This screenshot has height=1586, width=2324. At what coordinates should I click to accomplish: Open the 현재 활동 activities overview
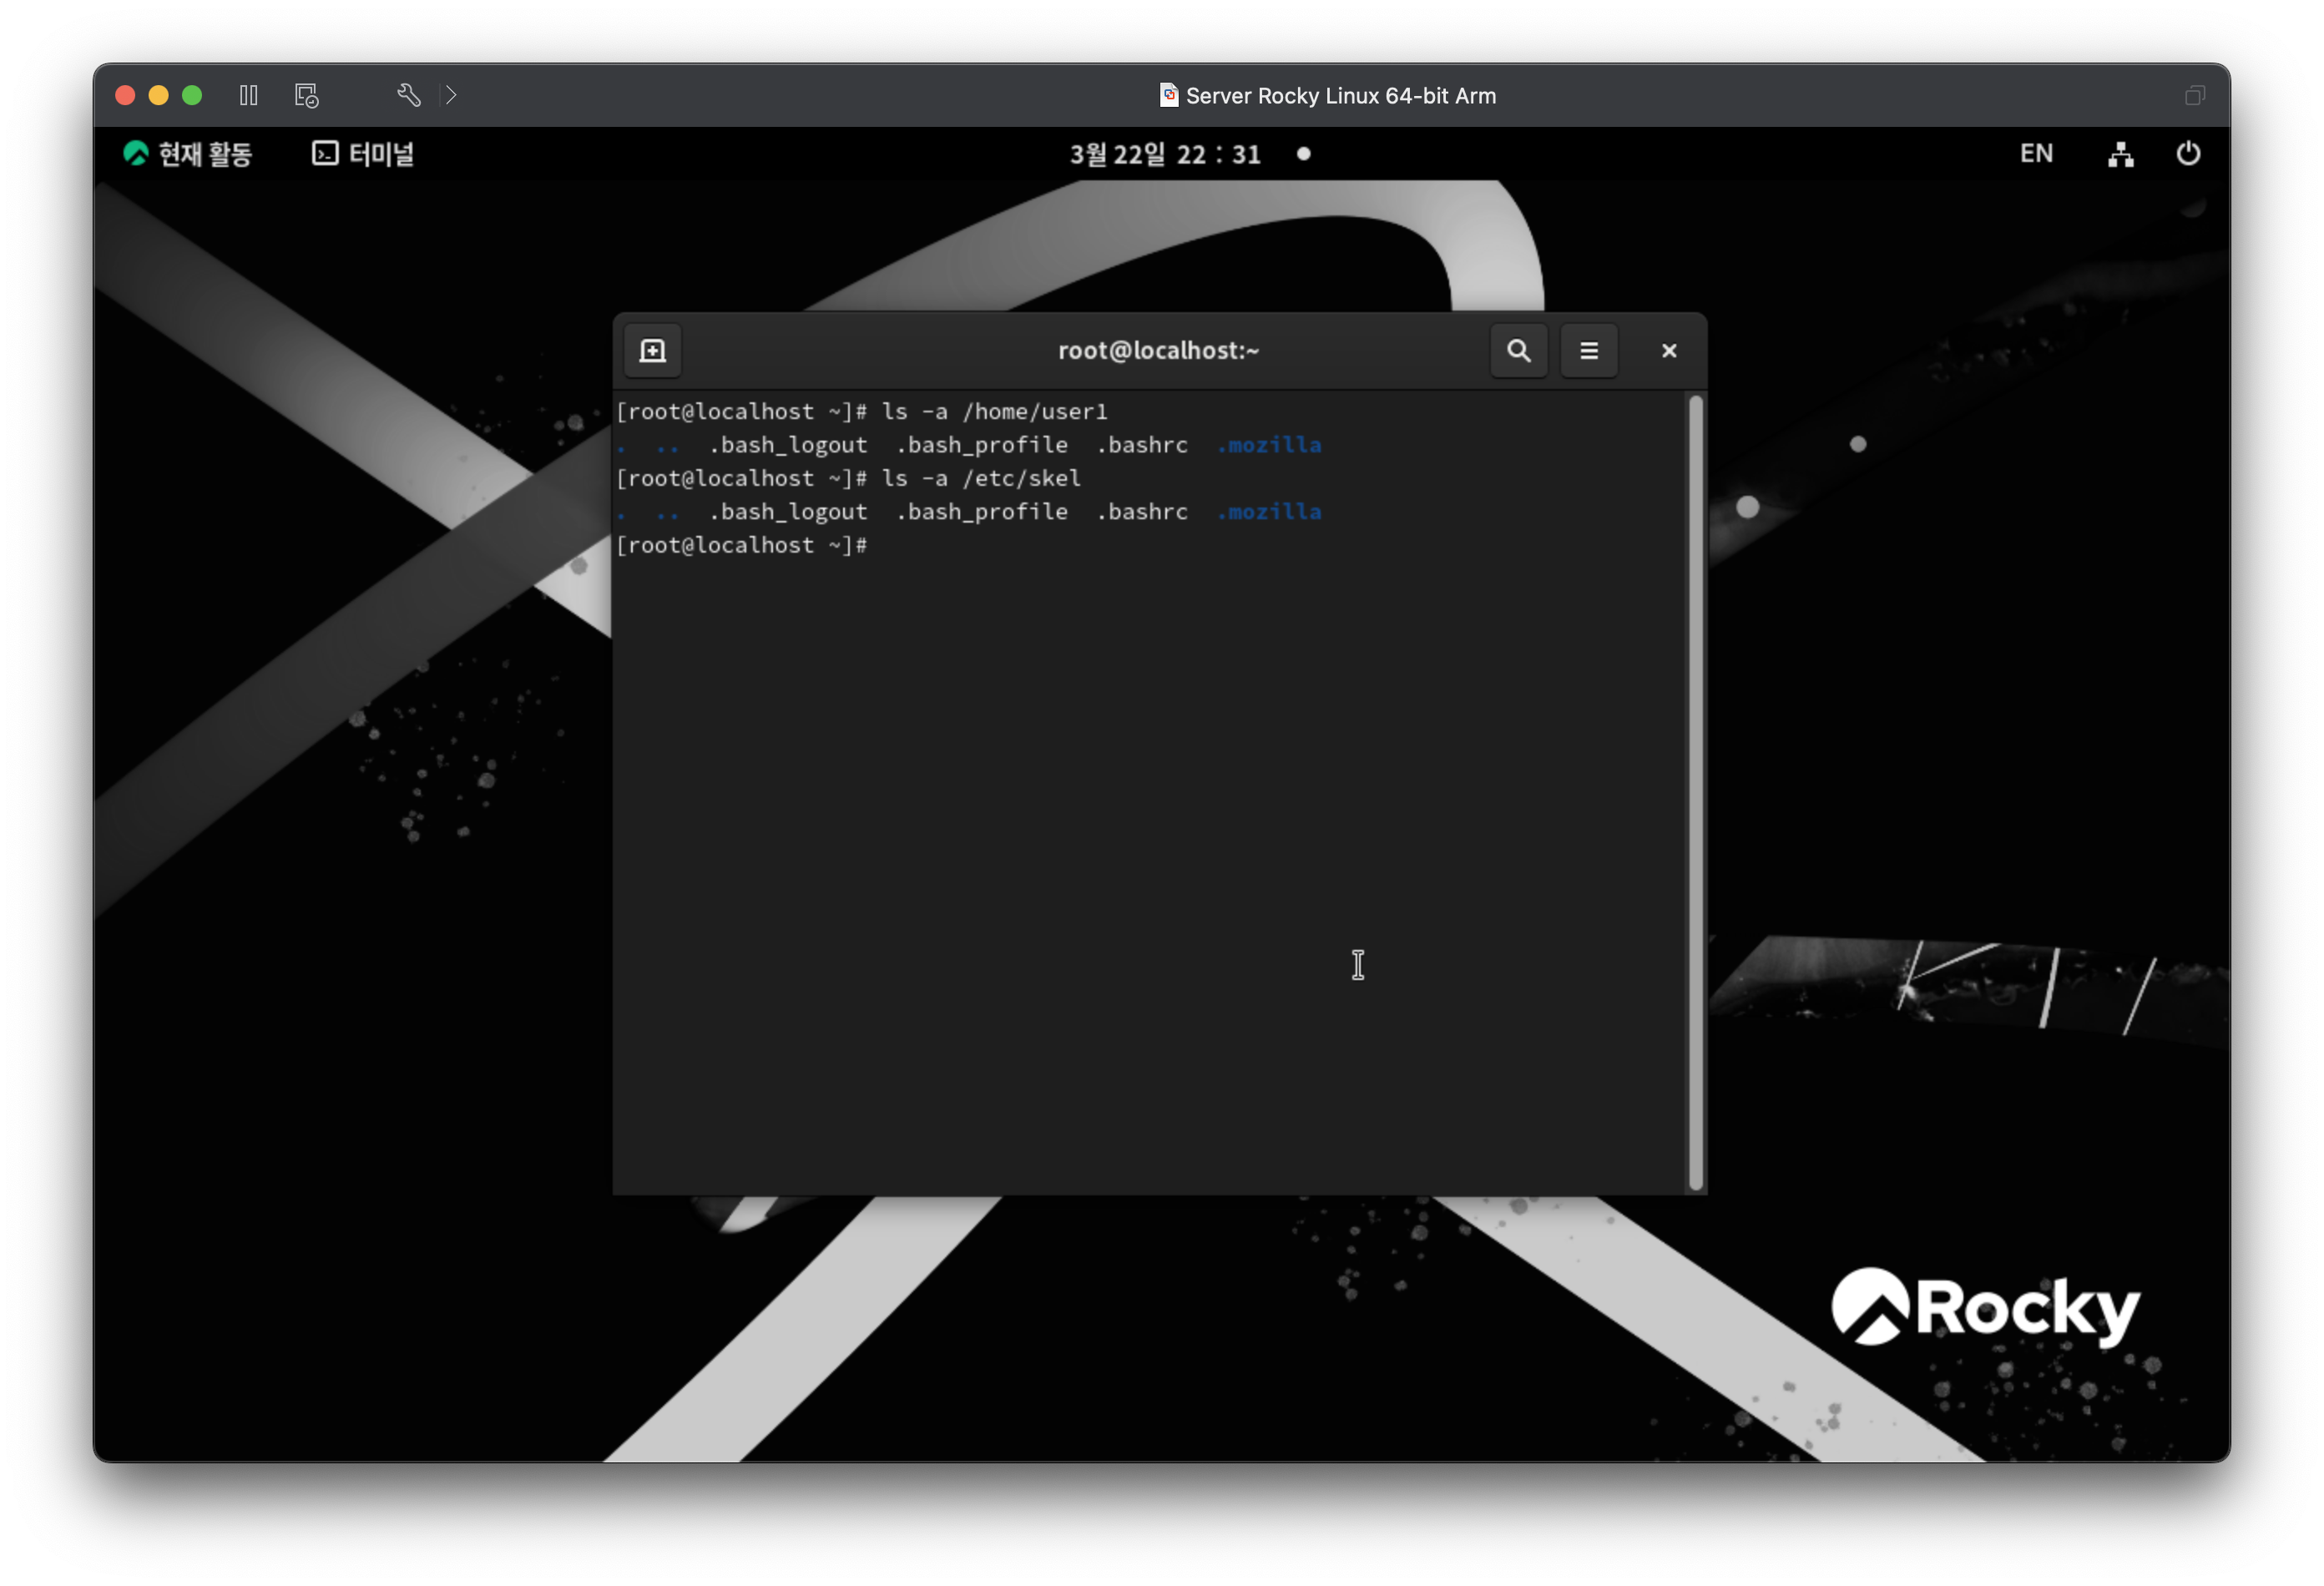pyautogui.click(x=188, y=154)
